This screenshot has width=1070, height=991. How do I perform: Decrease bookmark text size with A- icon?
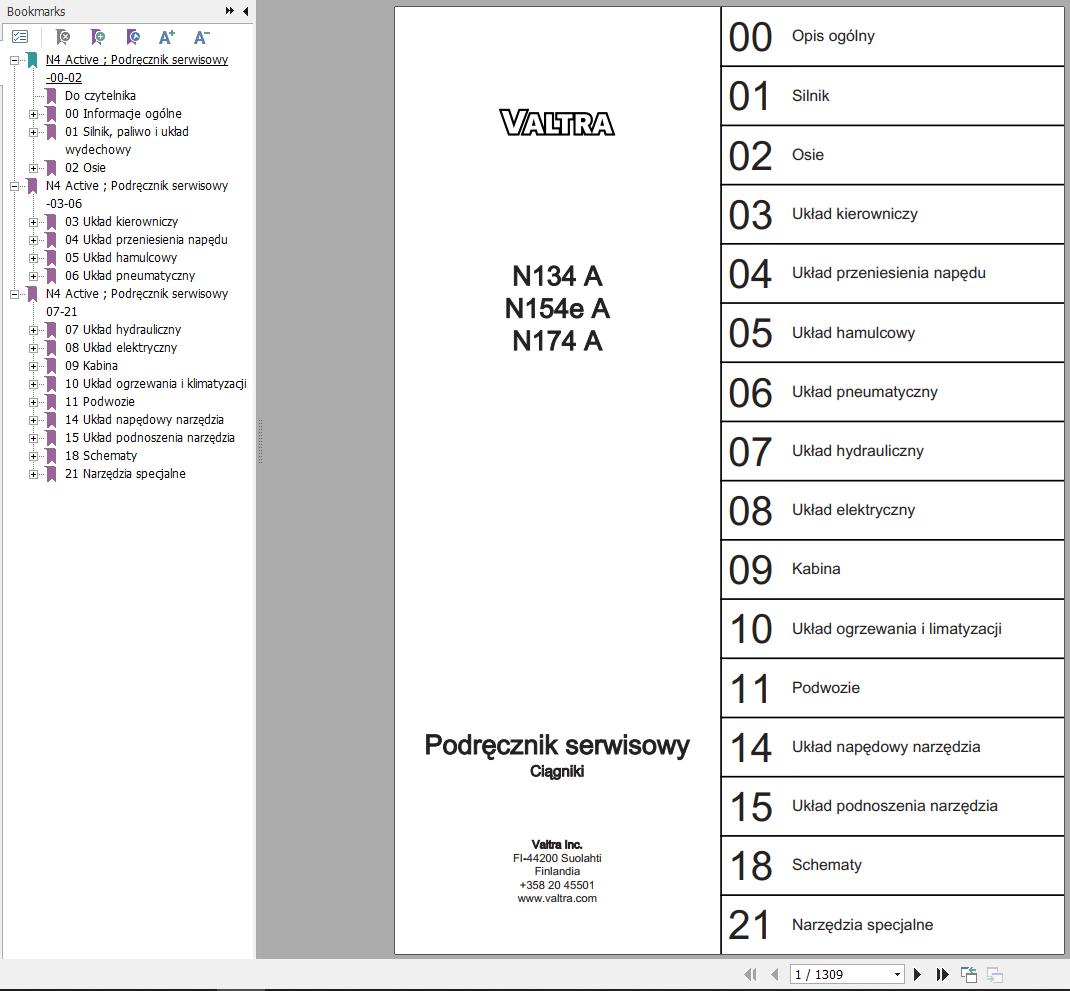pyautogui.click(x=201, y=37)
